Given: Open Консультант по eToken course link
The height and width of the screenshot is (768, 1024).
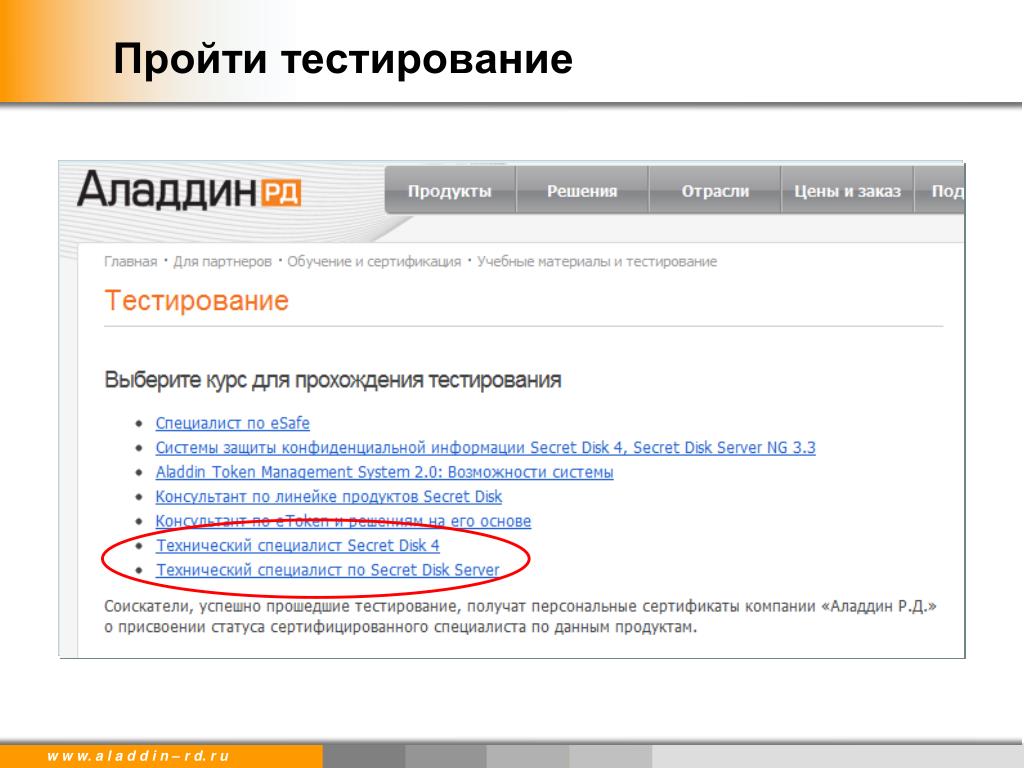Looking at the screenshot, I should coord(343,521).
